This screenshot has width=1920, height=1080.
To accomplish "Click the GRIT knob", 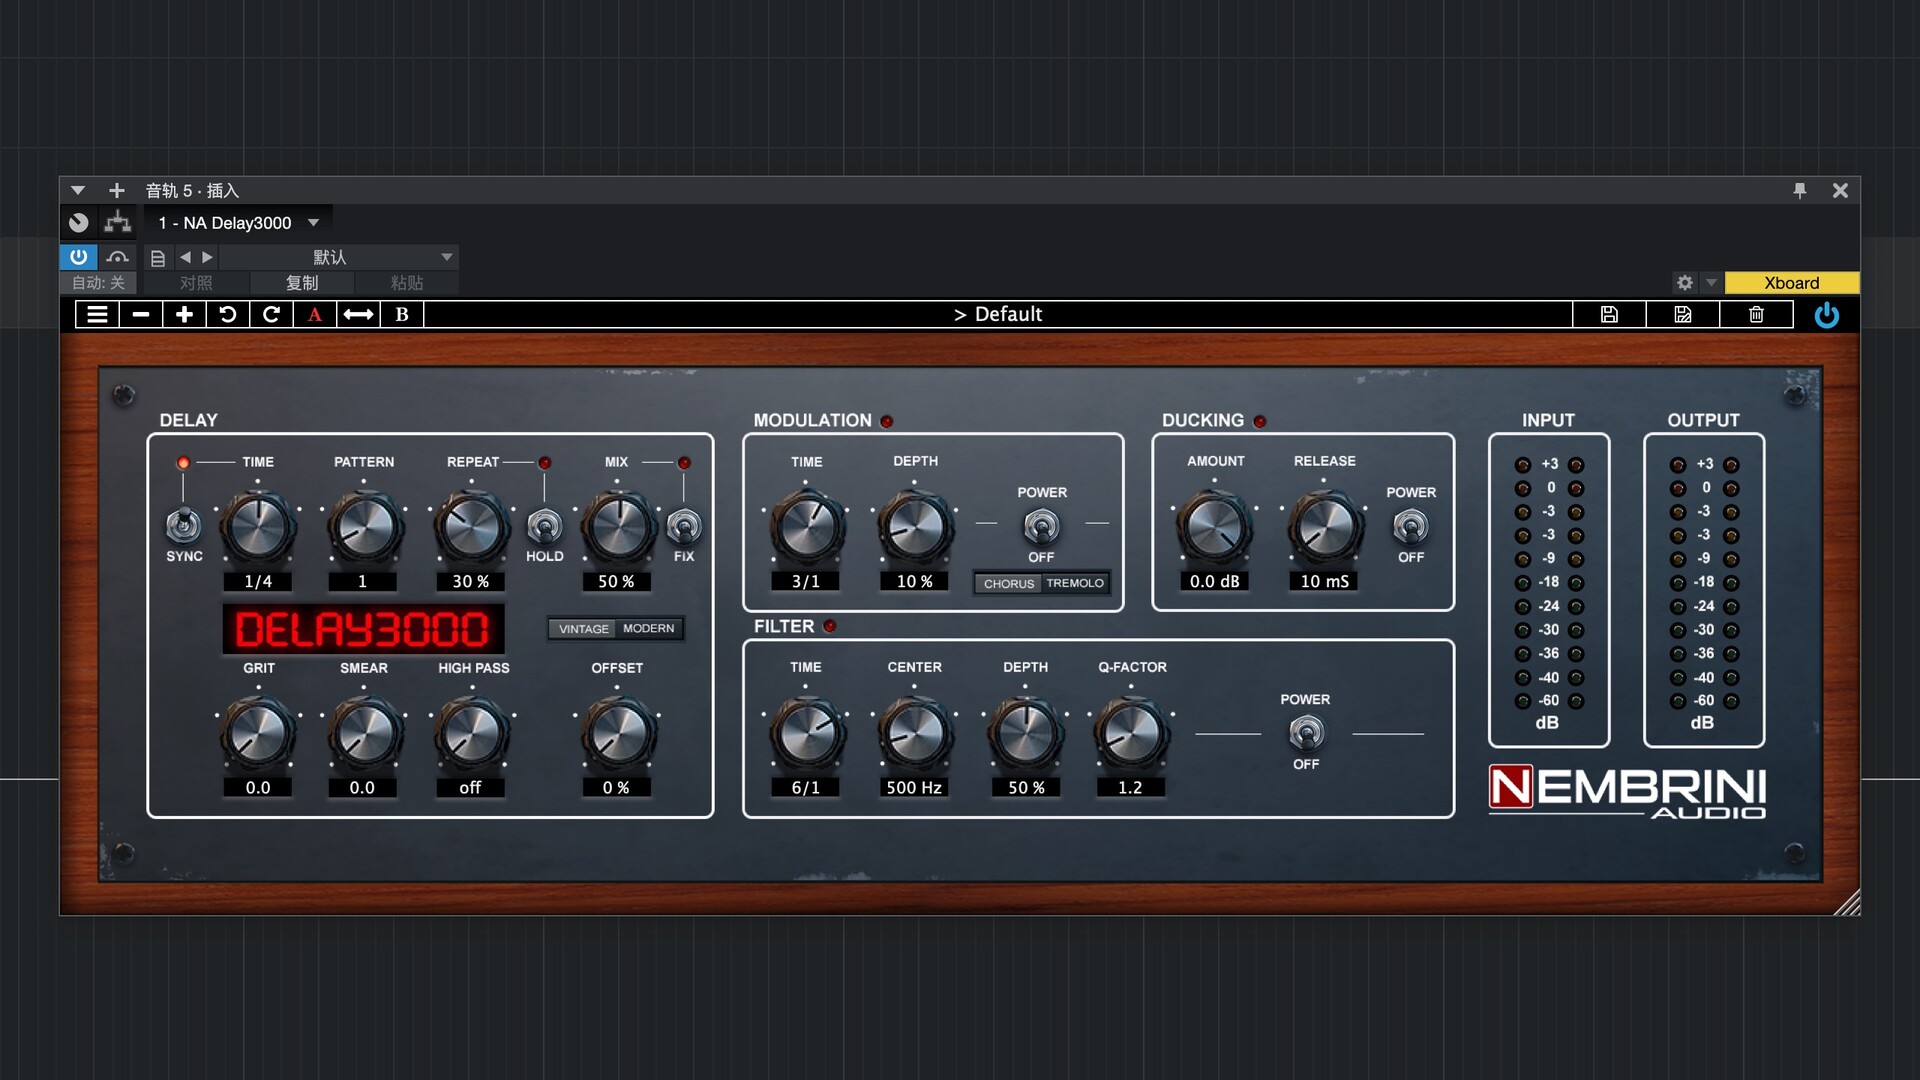I will 258,734.
